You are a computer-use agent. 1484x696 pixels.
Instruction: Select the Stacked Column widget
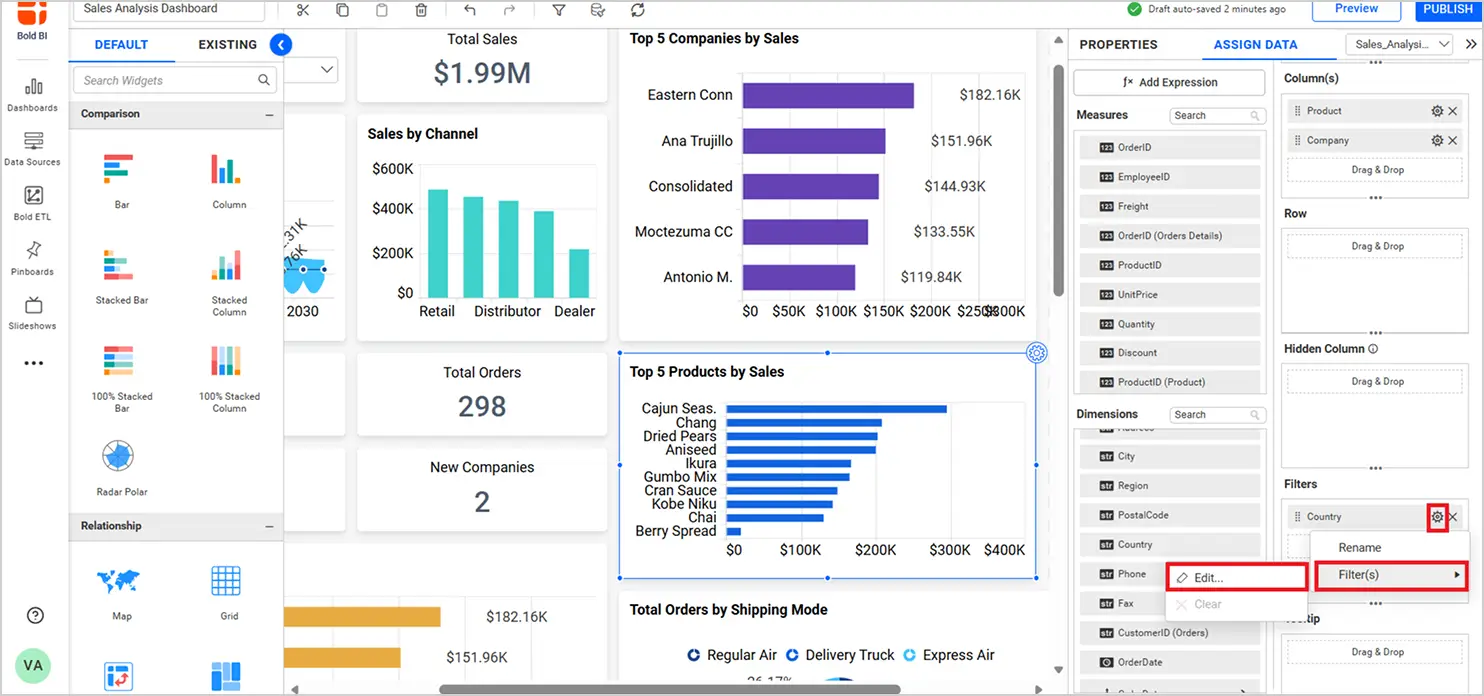click(228, 282)
